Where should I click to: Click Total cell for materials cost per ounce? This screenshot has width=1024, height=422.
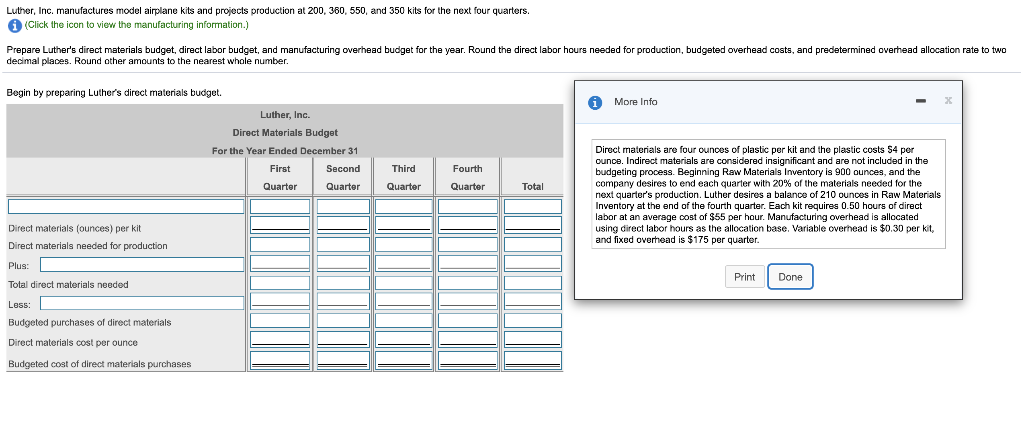[533, 340]
